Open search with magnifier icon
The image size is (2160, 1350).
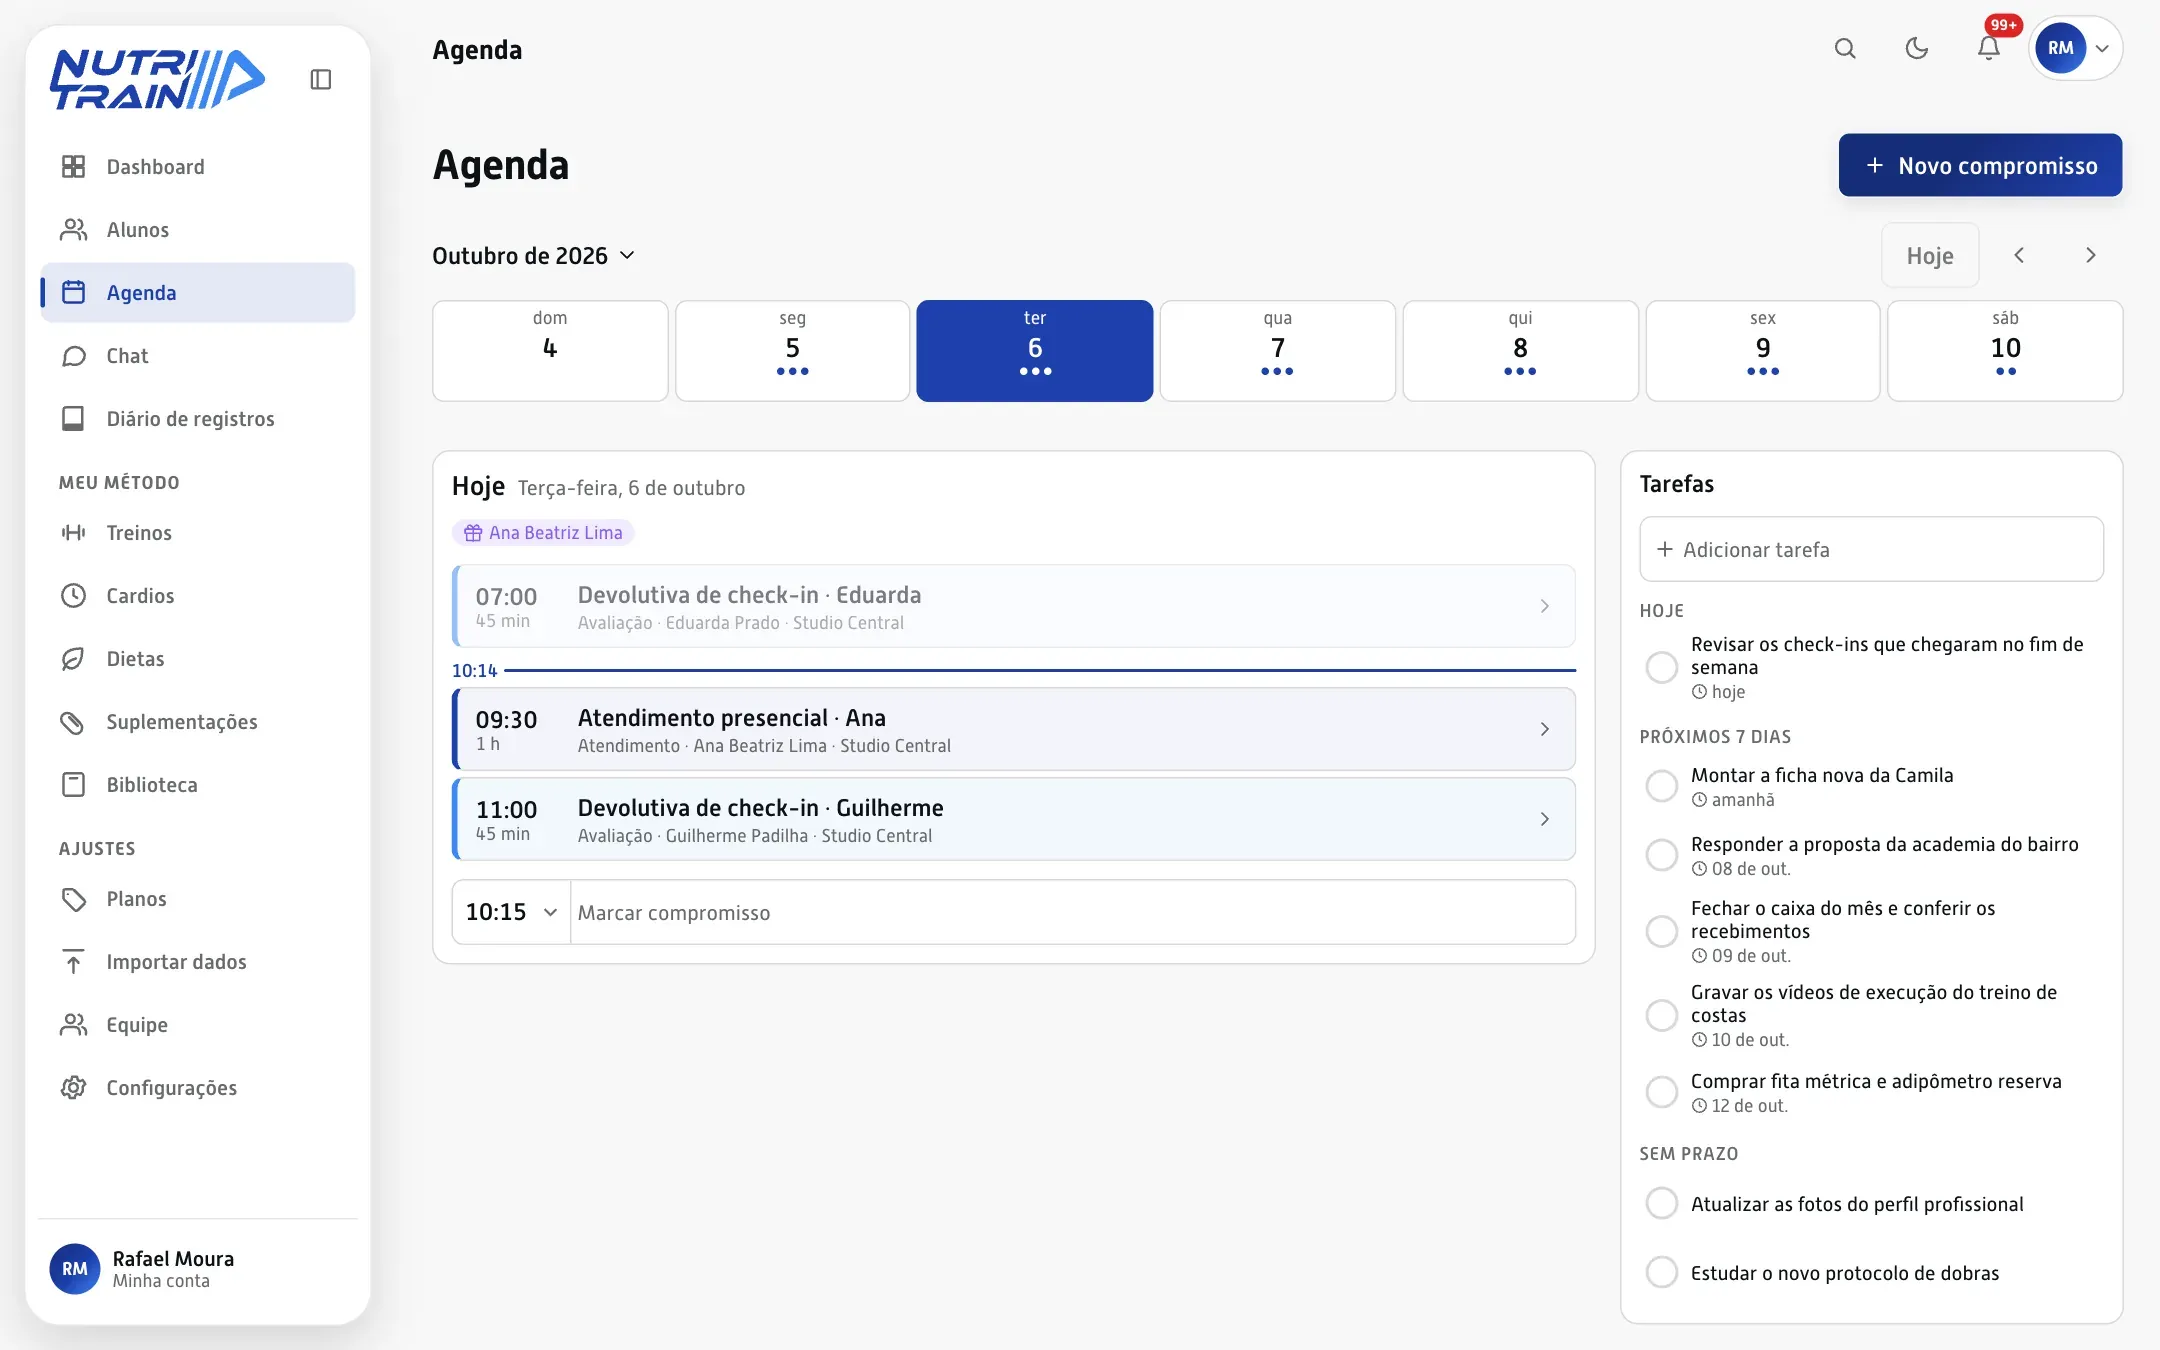[x=1845, y=48]
